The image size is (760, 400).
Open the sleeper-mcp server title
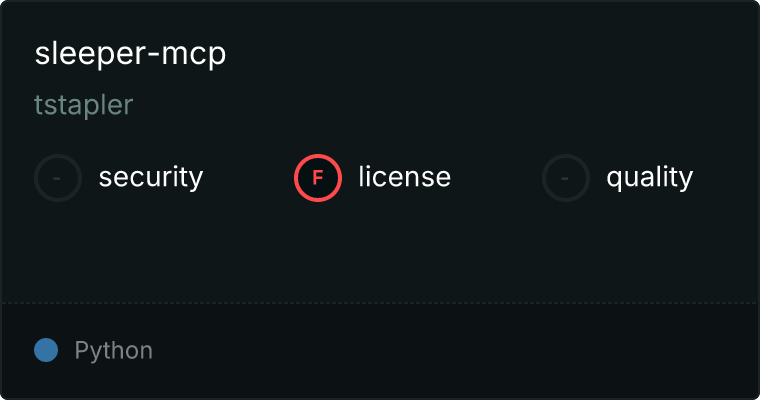click(x=130, y=53)
